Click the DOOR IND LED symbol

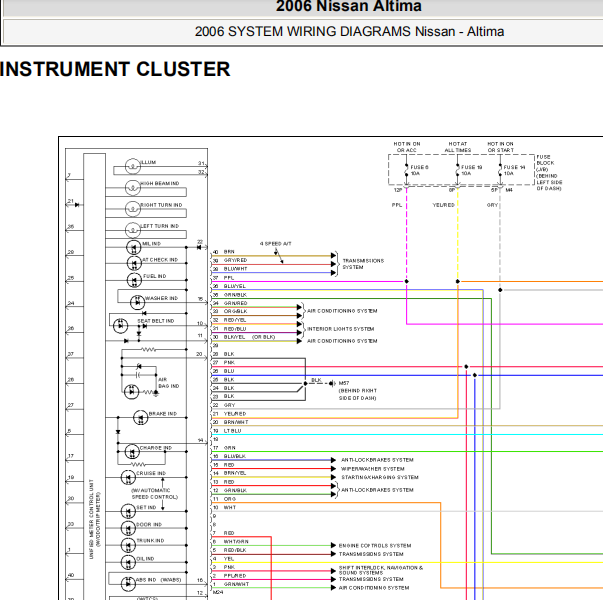coord(128,526)
